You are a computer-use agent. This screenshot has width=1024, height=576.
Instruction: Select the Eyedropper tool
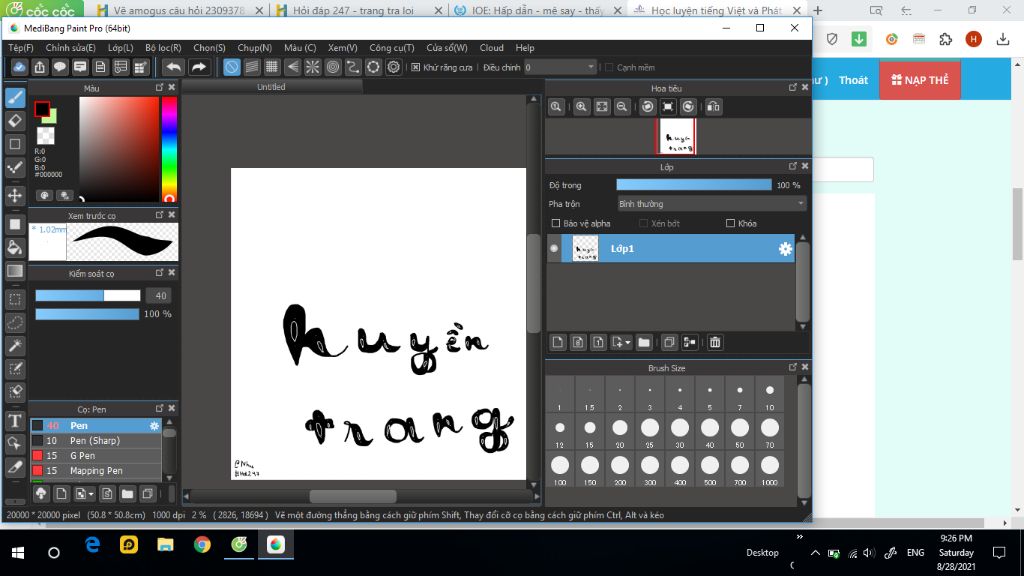pos(15,467)
